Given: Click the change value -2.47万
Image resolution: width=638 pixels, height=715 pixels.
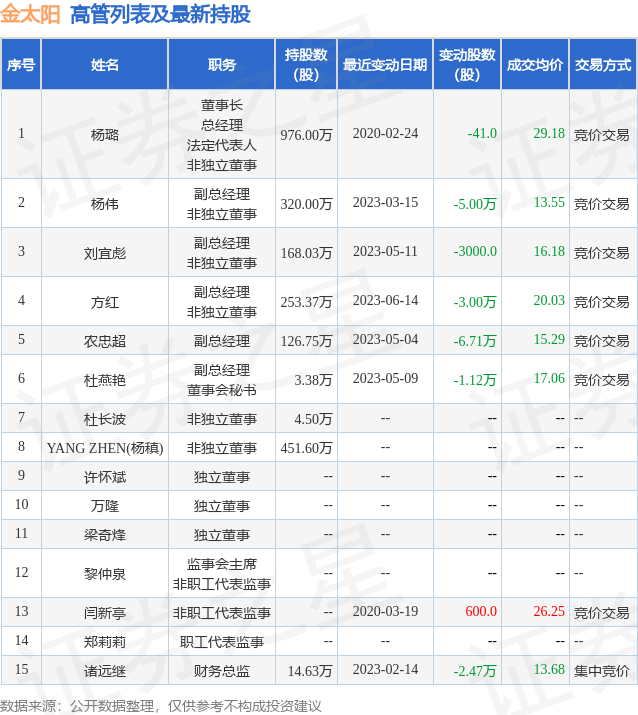Looking at the screenshot, I should 475,670.
